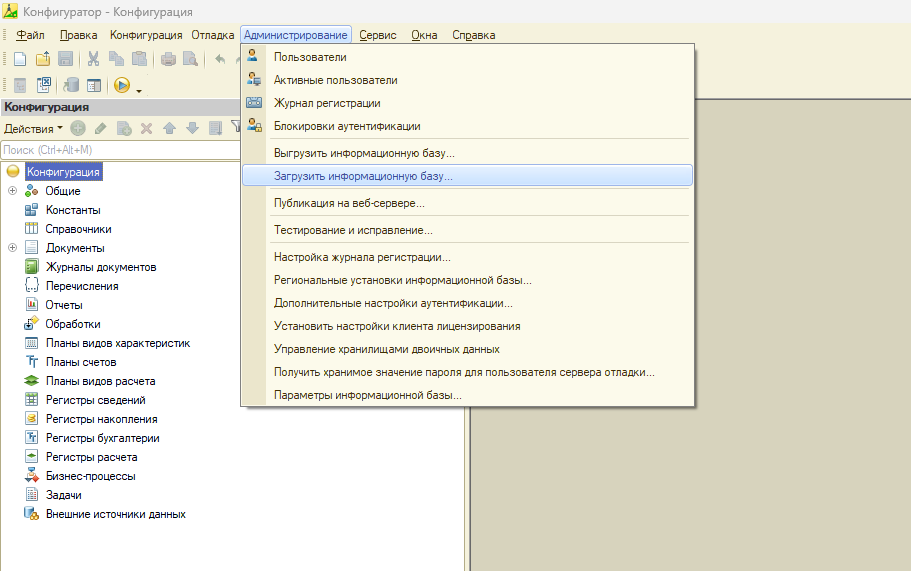
Task: Select Регистры сведений in the tree
Action: [96, 400]
